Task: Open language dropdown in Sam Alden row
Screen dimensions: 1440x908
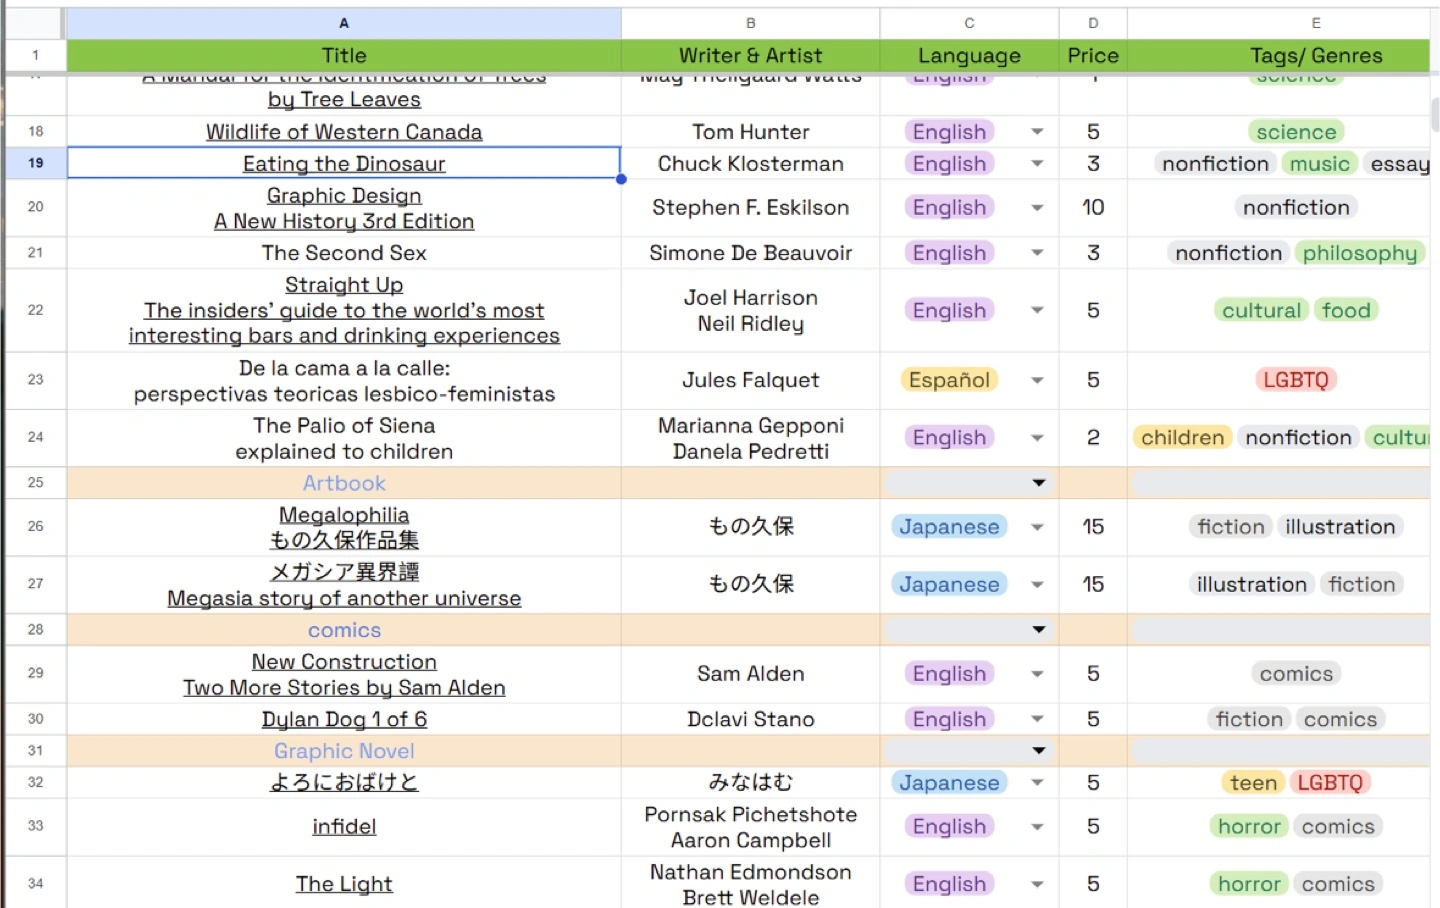Action: click(1037, 674)
